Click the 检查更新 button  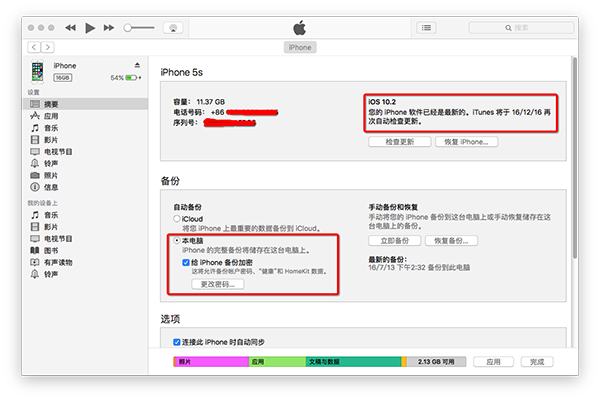(399, 142)
